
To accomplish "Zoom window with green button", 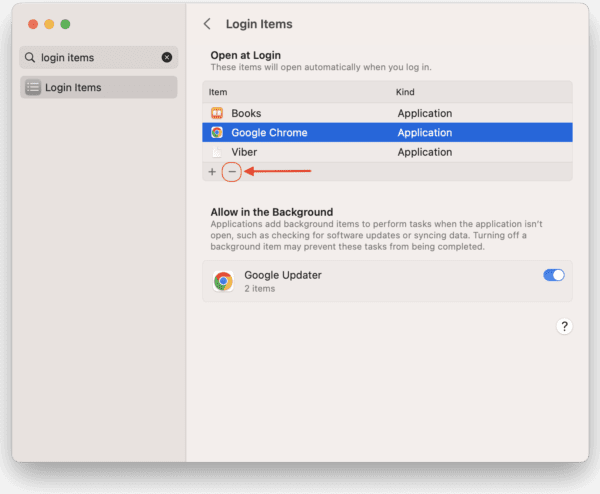I will [x=65, y=24].
